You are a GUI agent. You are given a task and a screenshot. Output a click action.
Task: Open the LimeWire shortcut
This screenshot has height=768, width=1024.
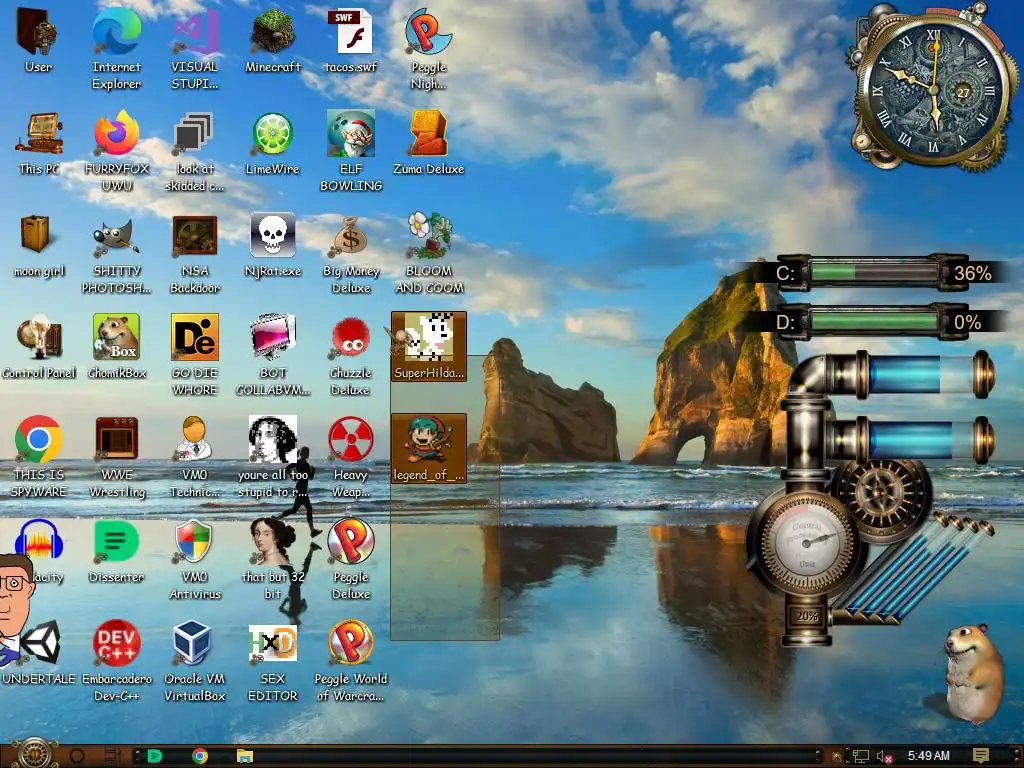click(x=273, y=144)
